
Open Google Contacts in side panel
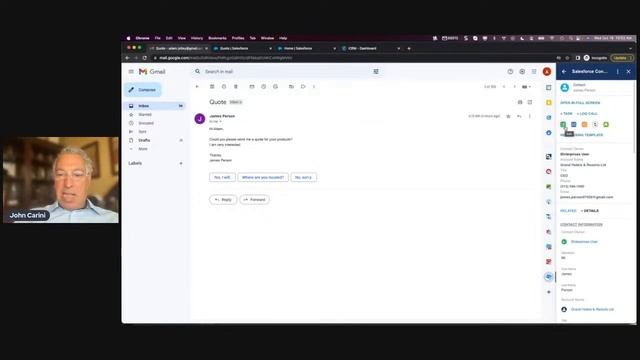549,133
